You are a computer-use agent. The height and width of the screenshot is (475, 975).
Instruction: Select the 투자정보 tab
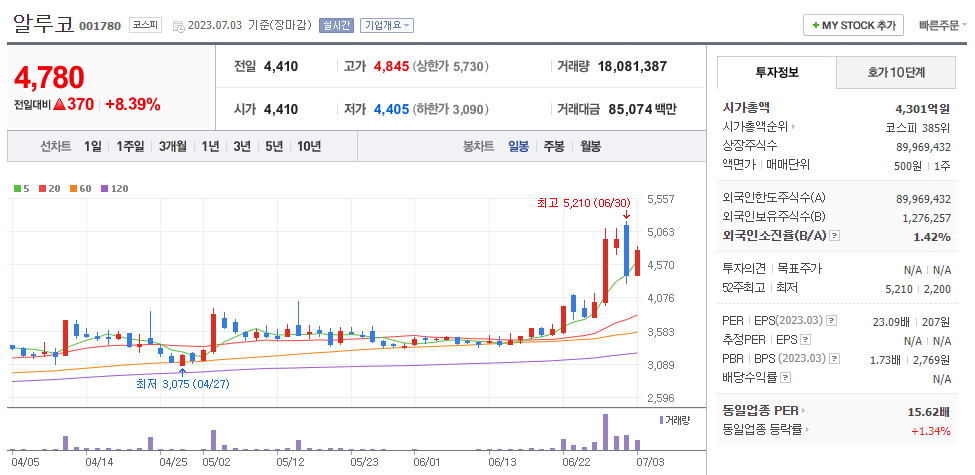(777, 72)
